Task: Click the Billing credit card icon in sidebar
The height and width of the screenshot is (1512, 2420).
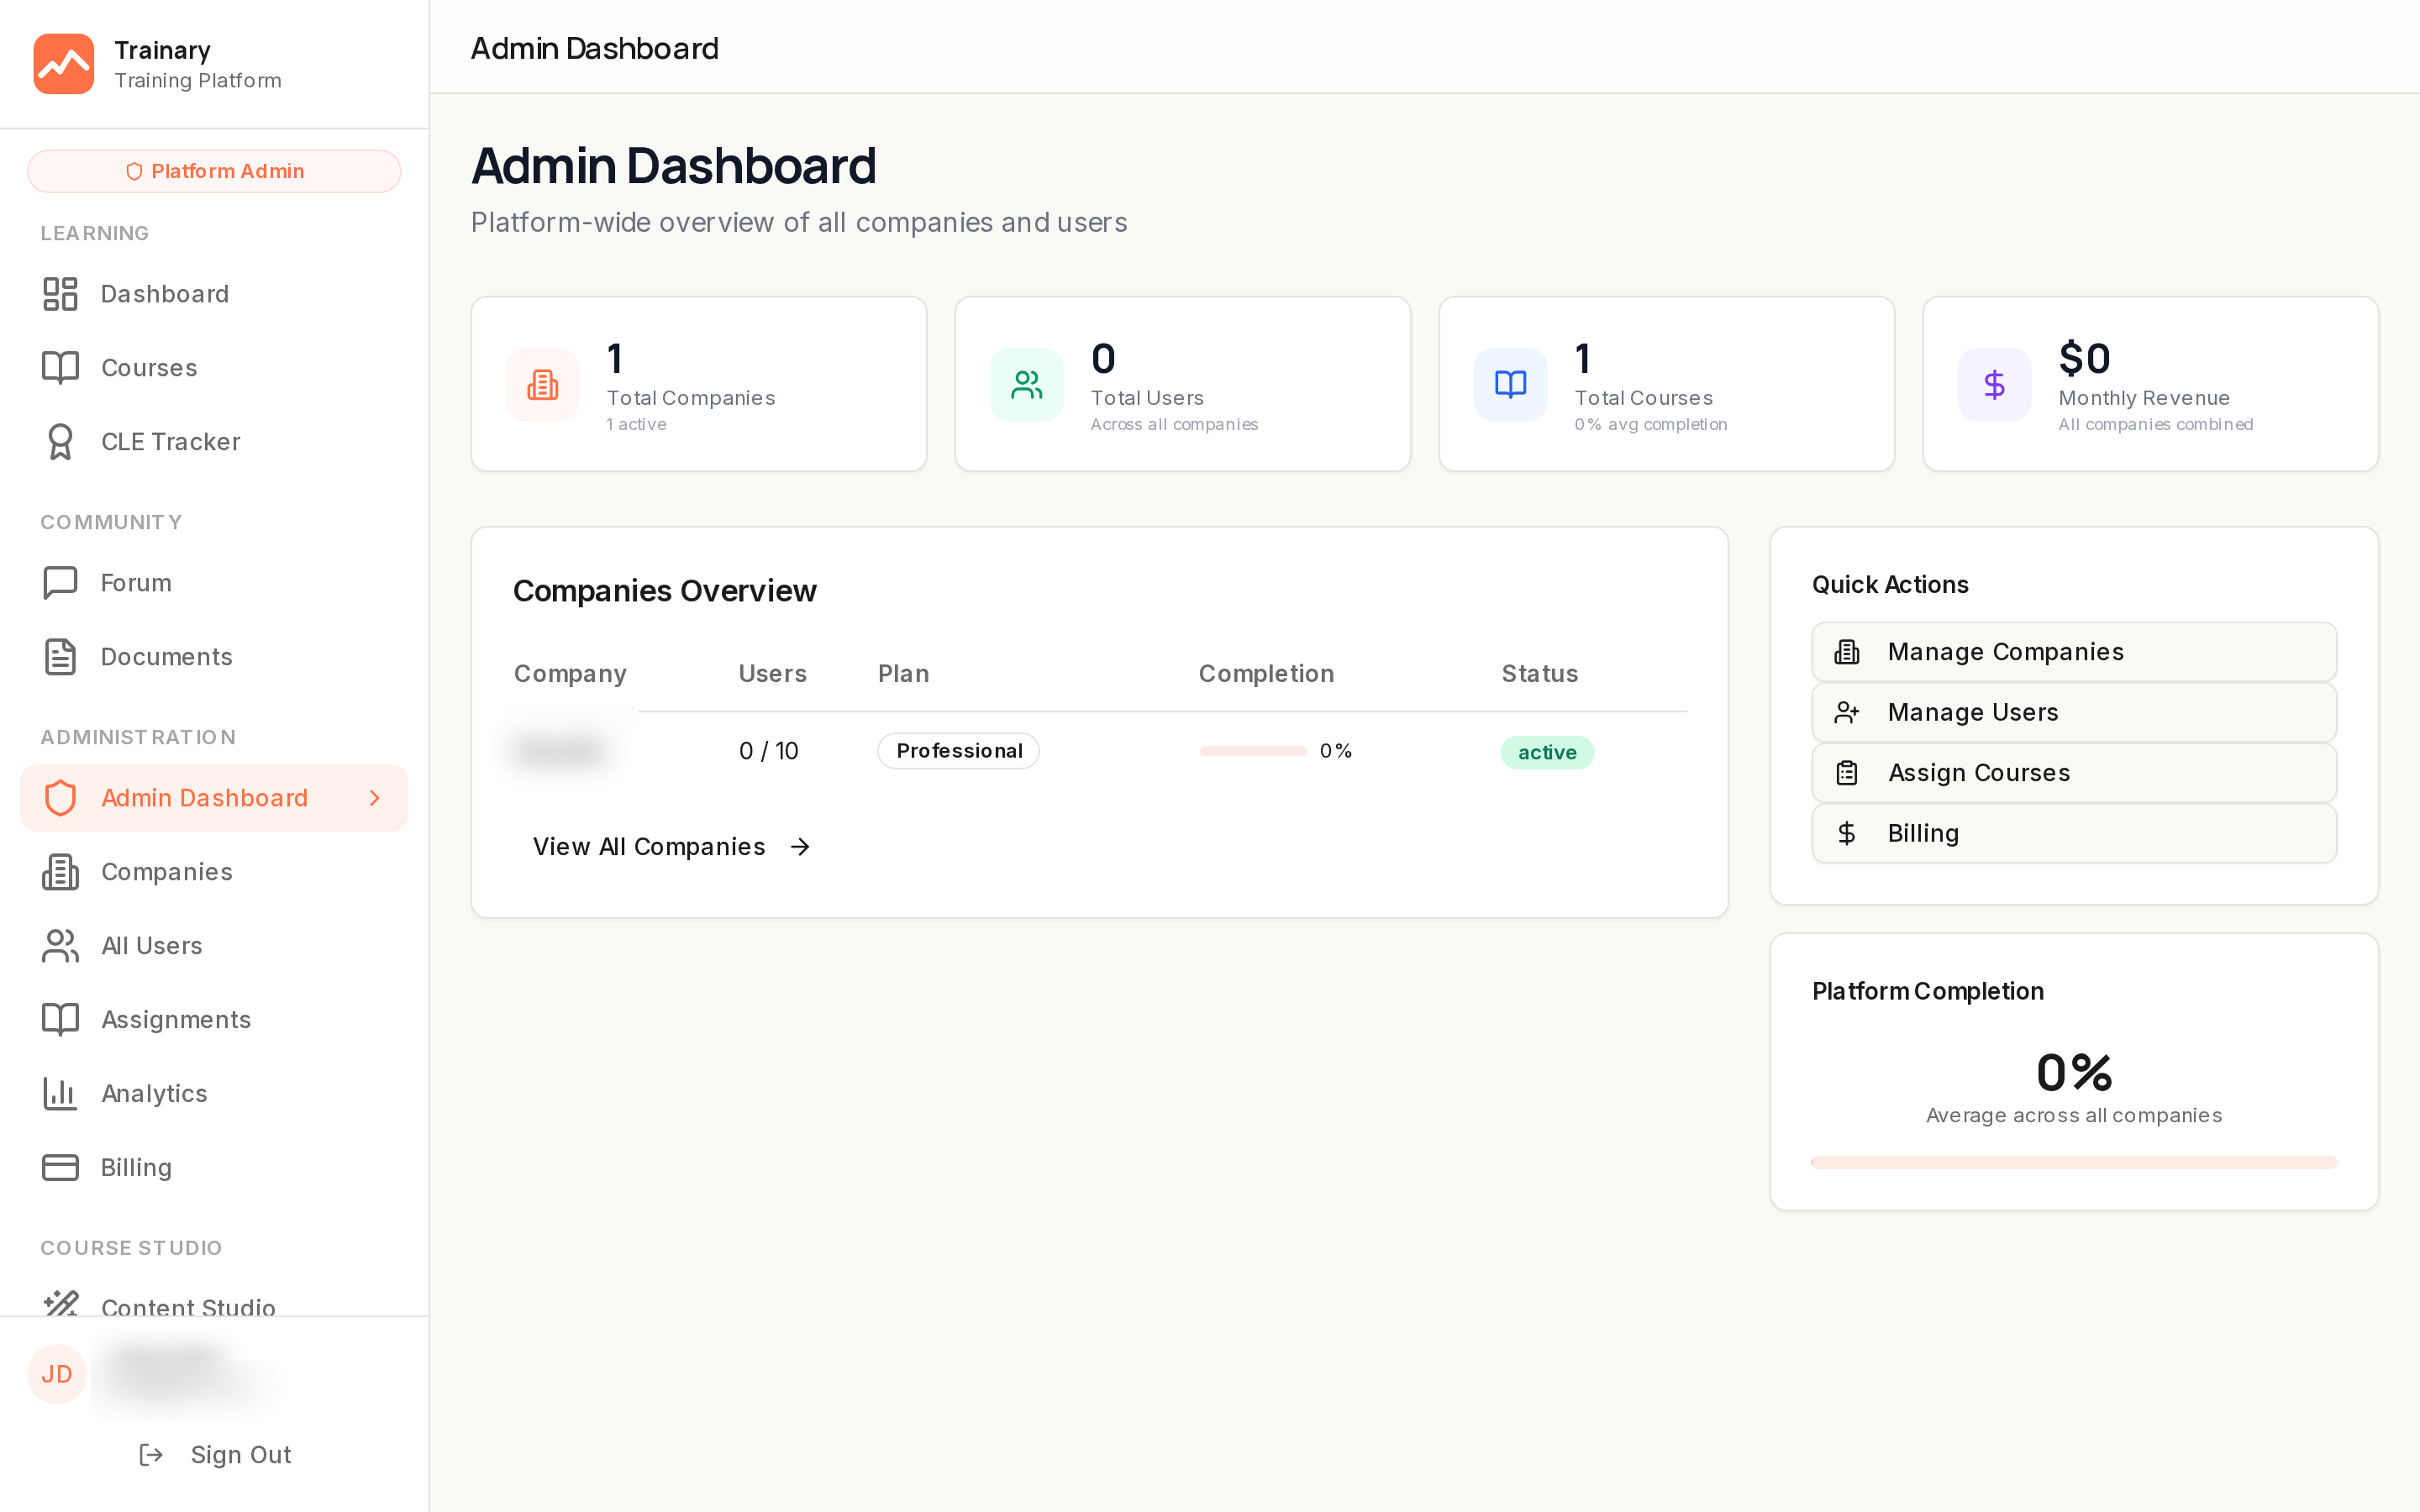Action: (60, 1168)
